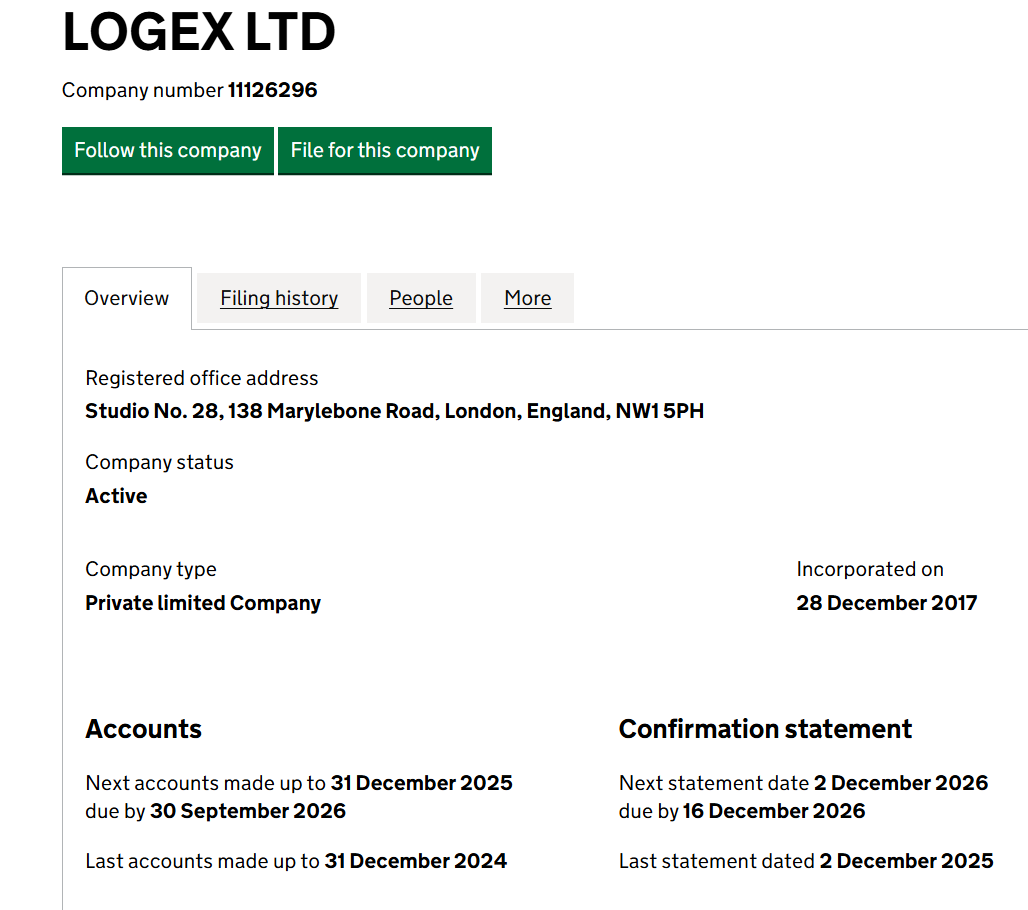Screen dimensions: 1028x910
Task: Open the Filing history tab
Action: coord(279,298)
